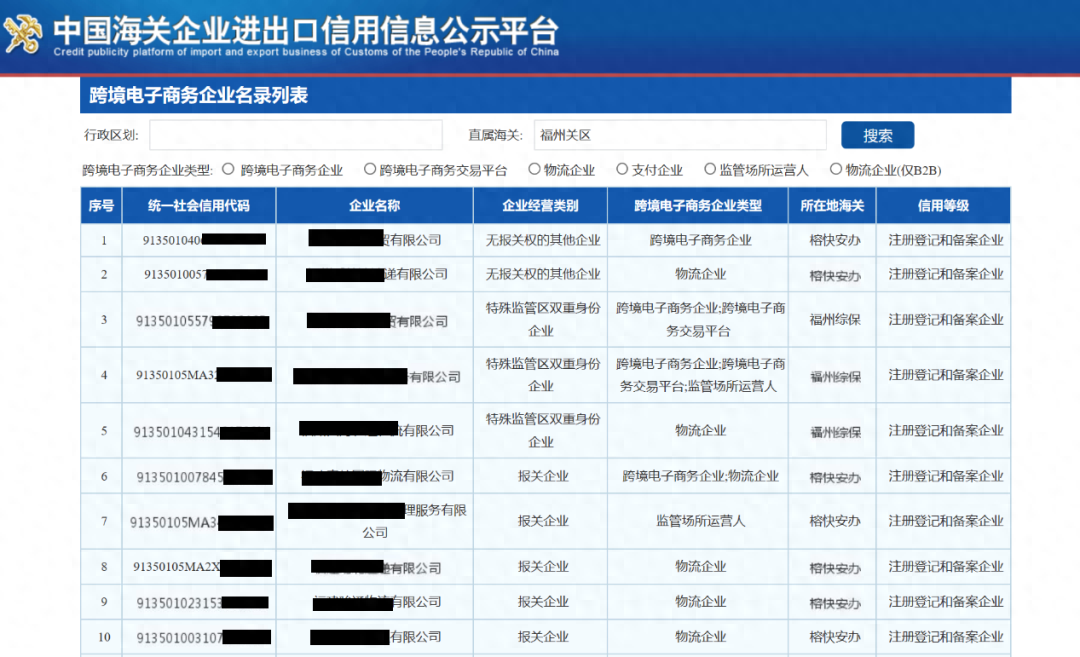Click 注册登记和备案企业 in row 5
This screenshot has height=657, width=1080.
coord(946,430)
